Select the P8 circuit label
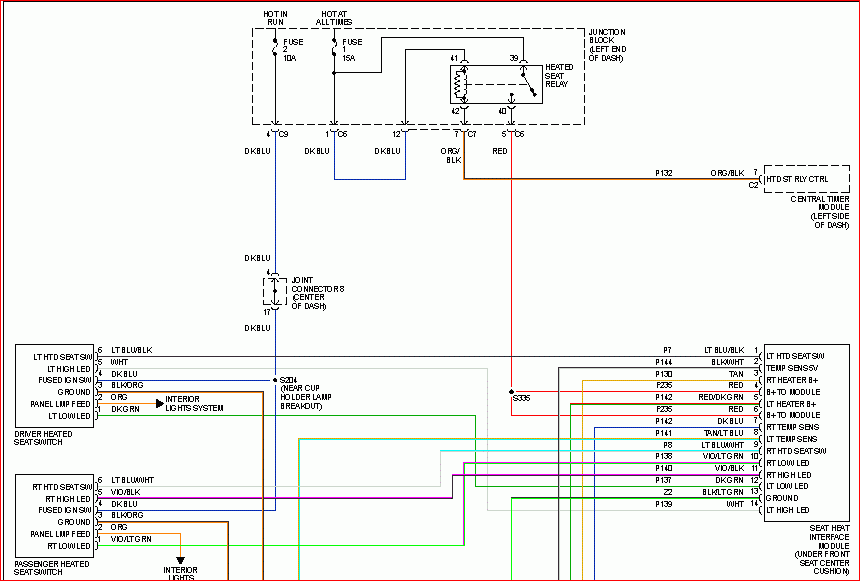860x581 pixels. coord(667,445)
